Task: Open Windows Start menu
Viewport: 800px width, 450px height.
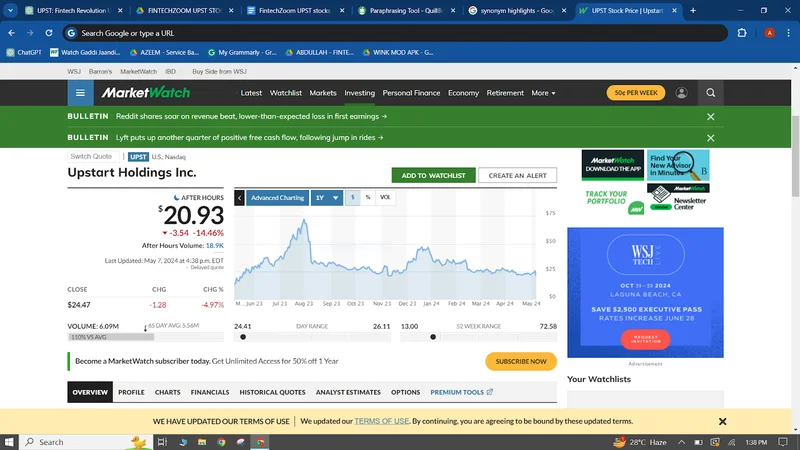Action: click(x=9, y=442)
